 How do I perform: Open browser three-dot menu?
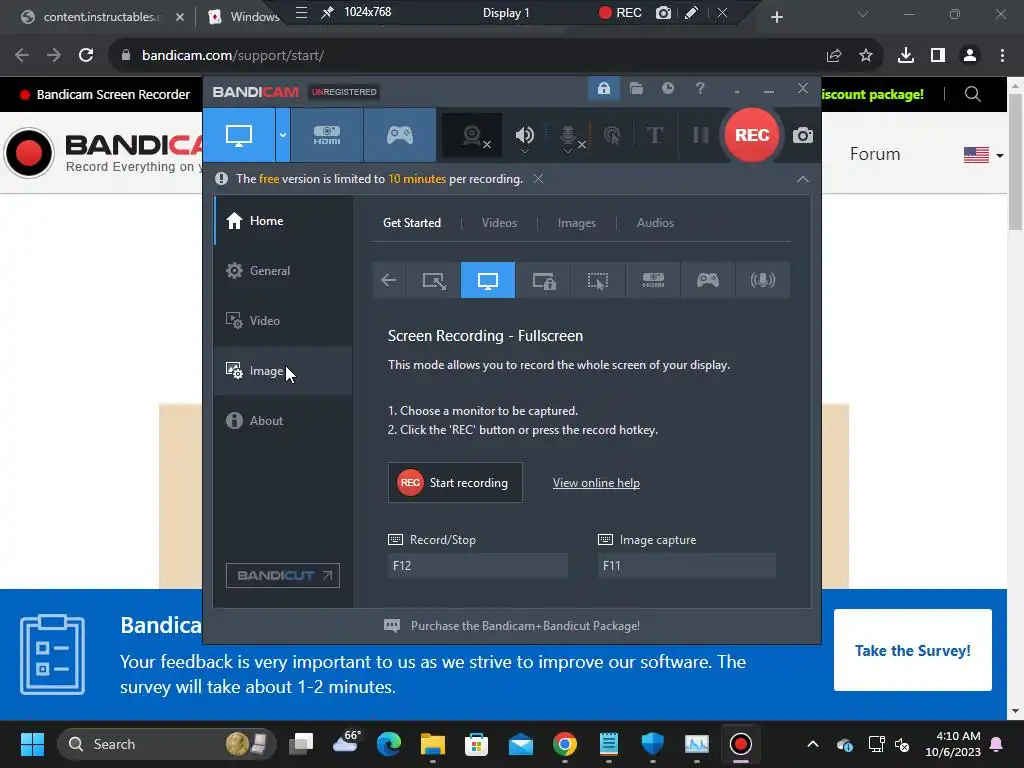tap(1002, 56)
